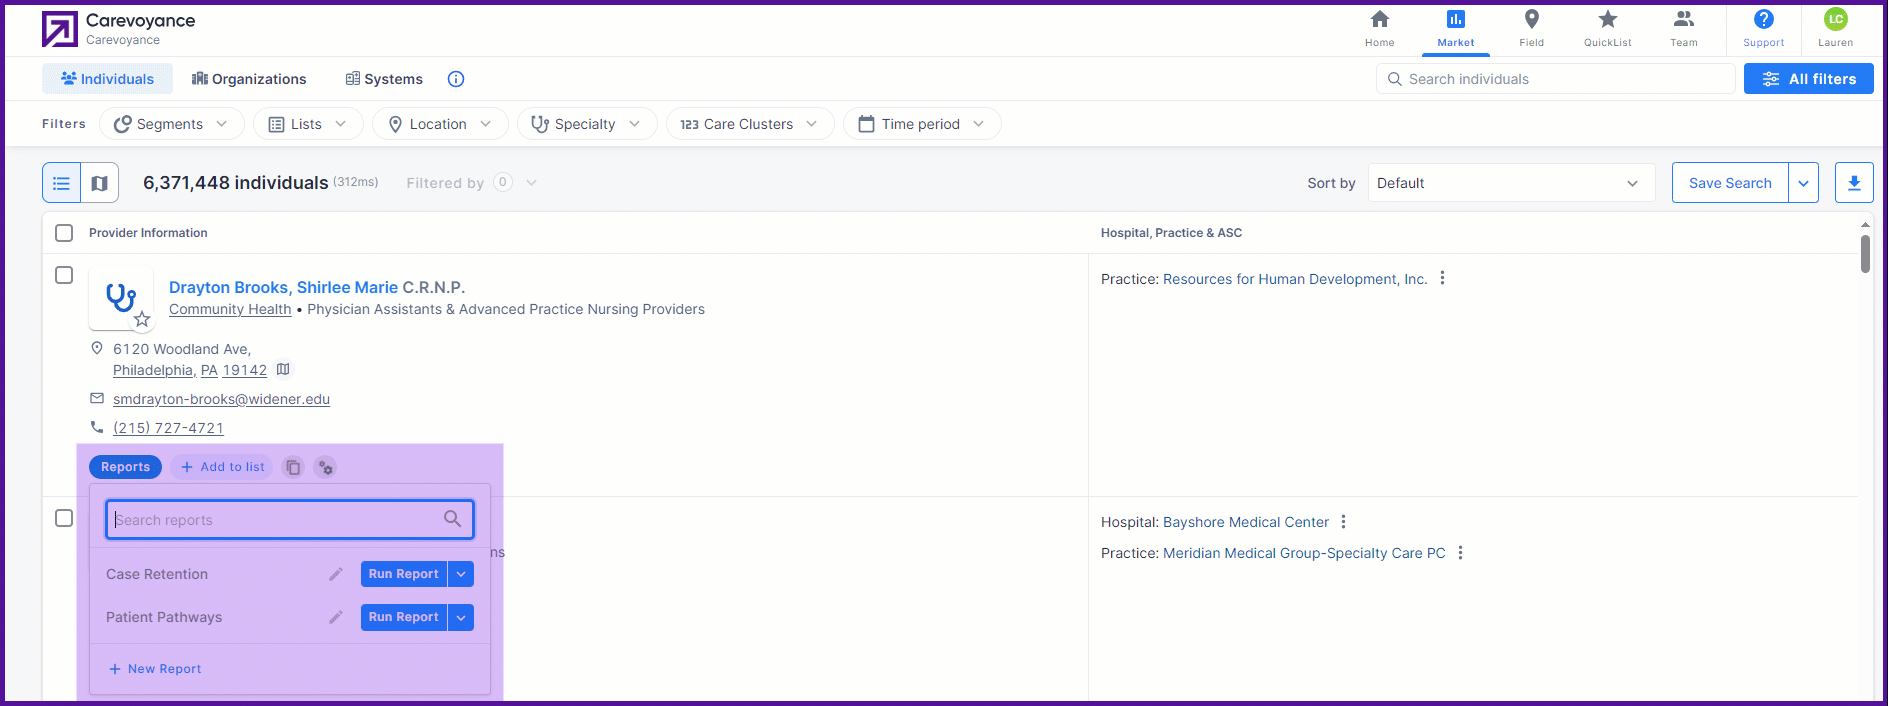Open the Team section

[1683, 29]
